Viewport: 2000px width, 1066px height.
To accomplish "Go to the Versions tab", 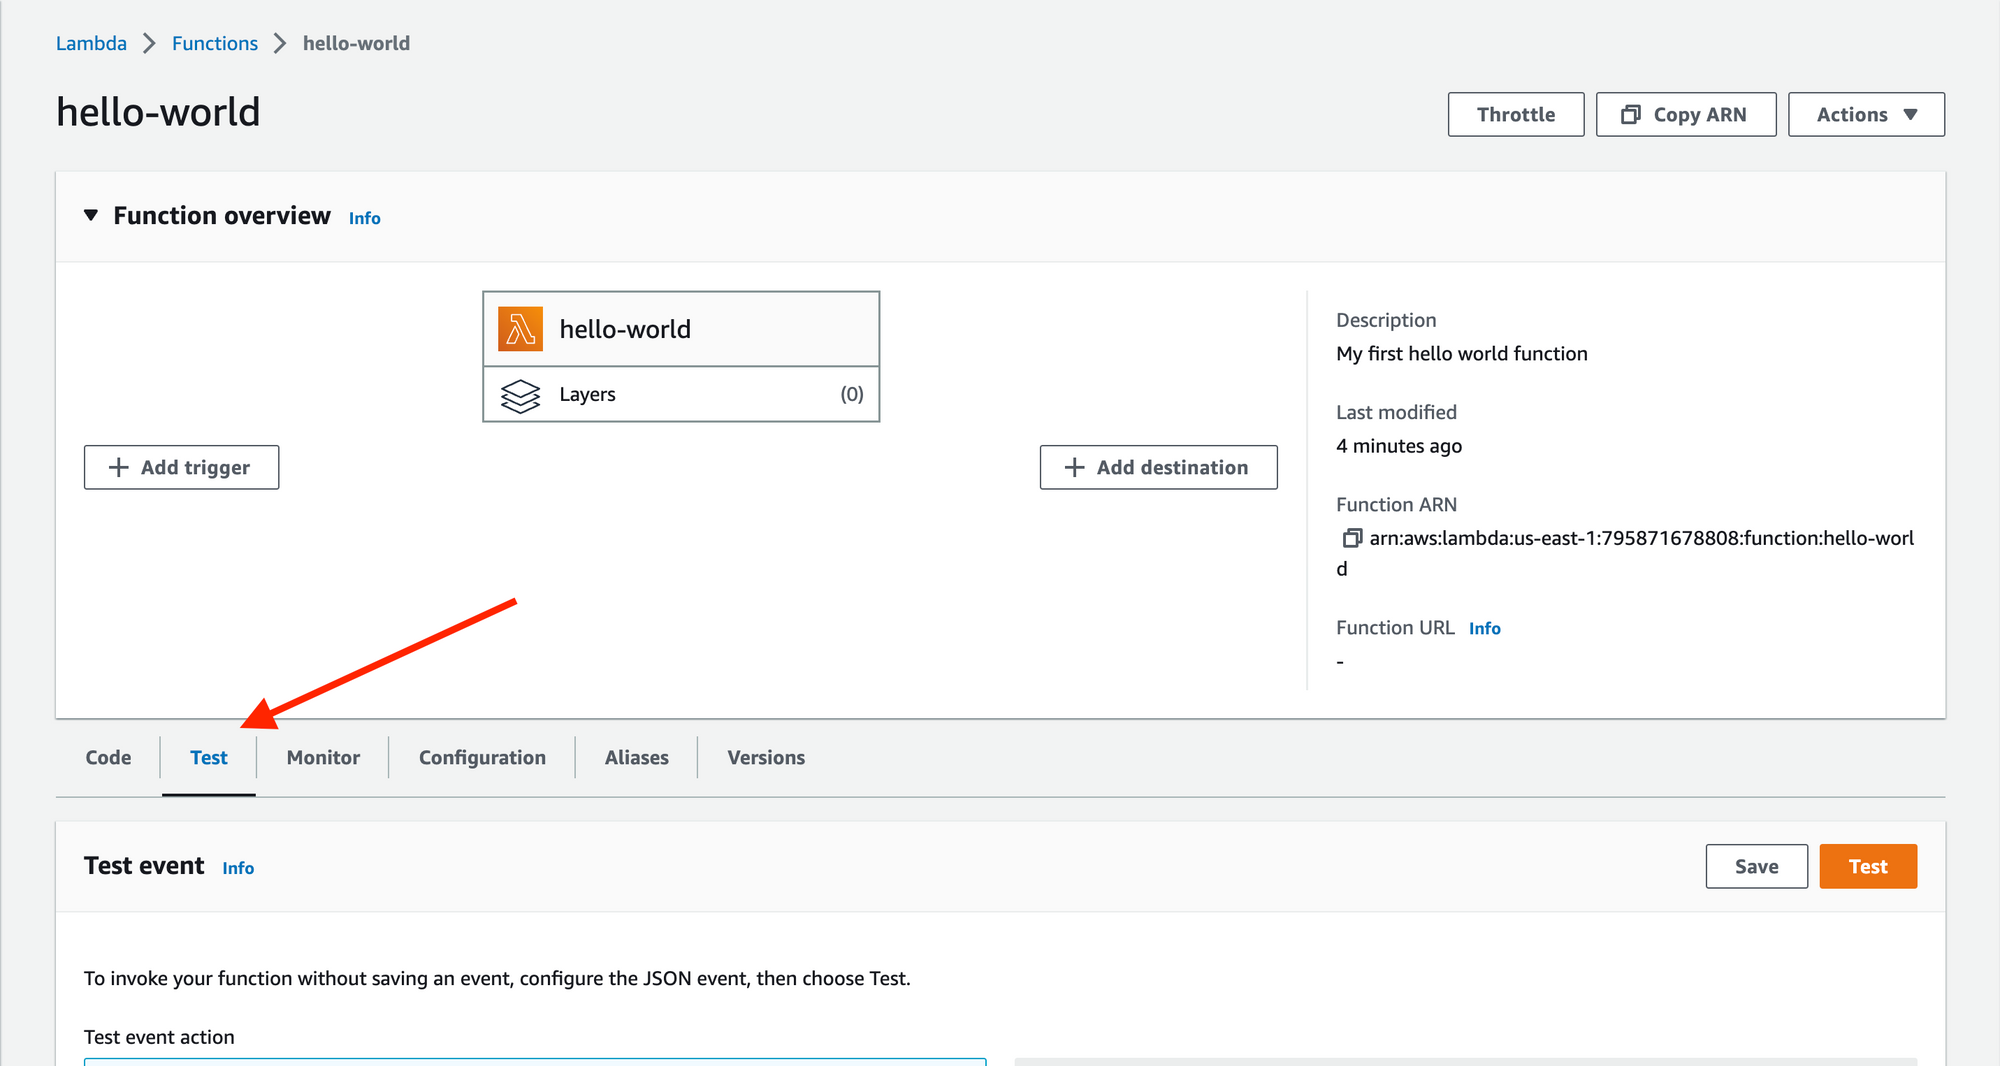I will [766, 757].
